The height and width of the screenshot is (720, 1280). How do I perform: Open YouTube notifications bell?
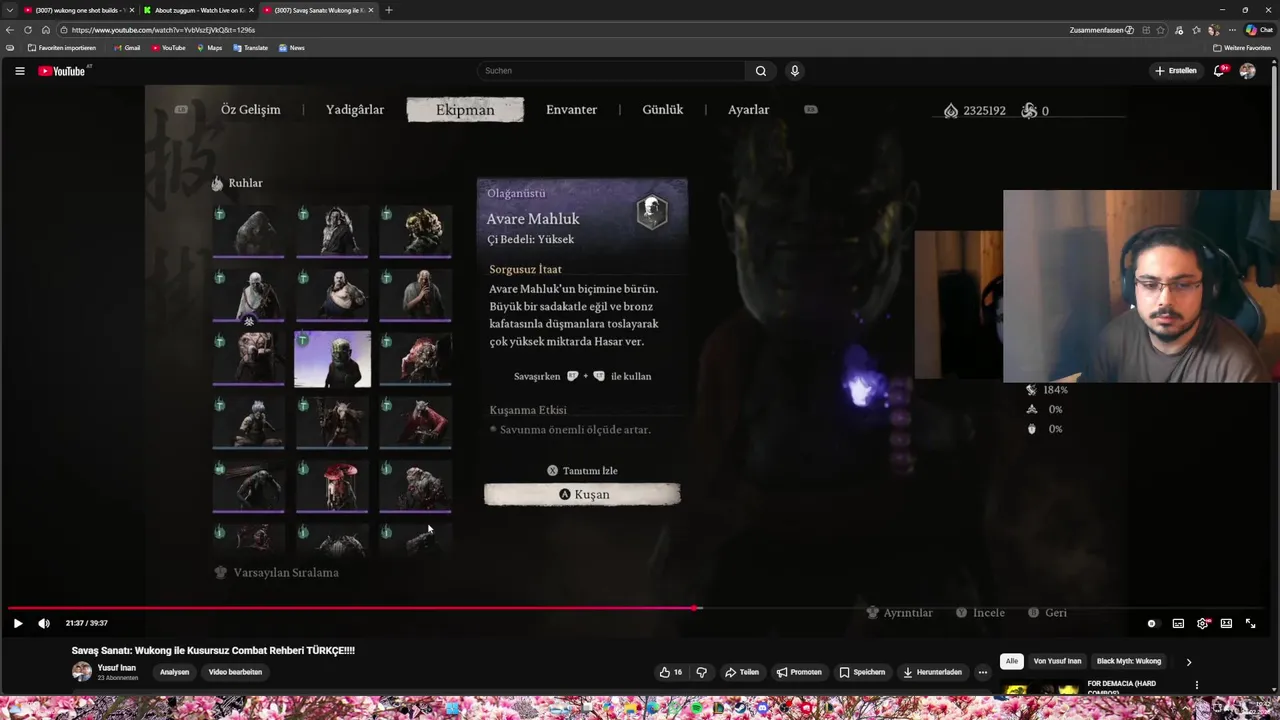tap(1219, 71)
